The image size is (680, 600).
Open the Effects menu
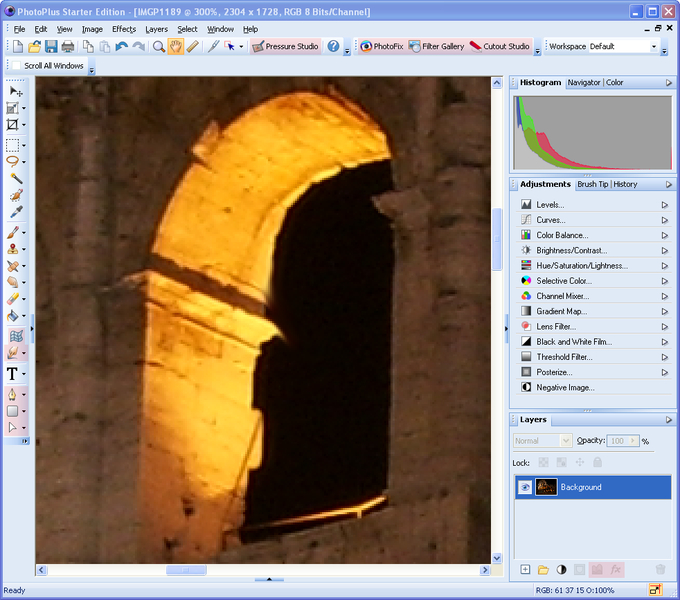(124, 29)
